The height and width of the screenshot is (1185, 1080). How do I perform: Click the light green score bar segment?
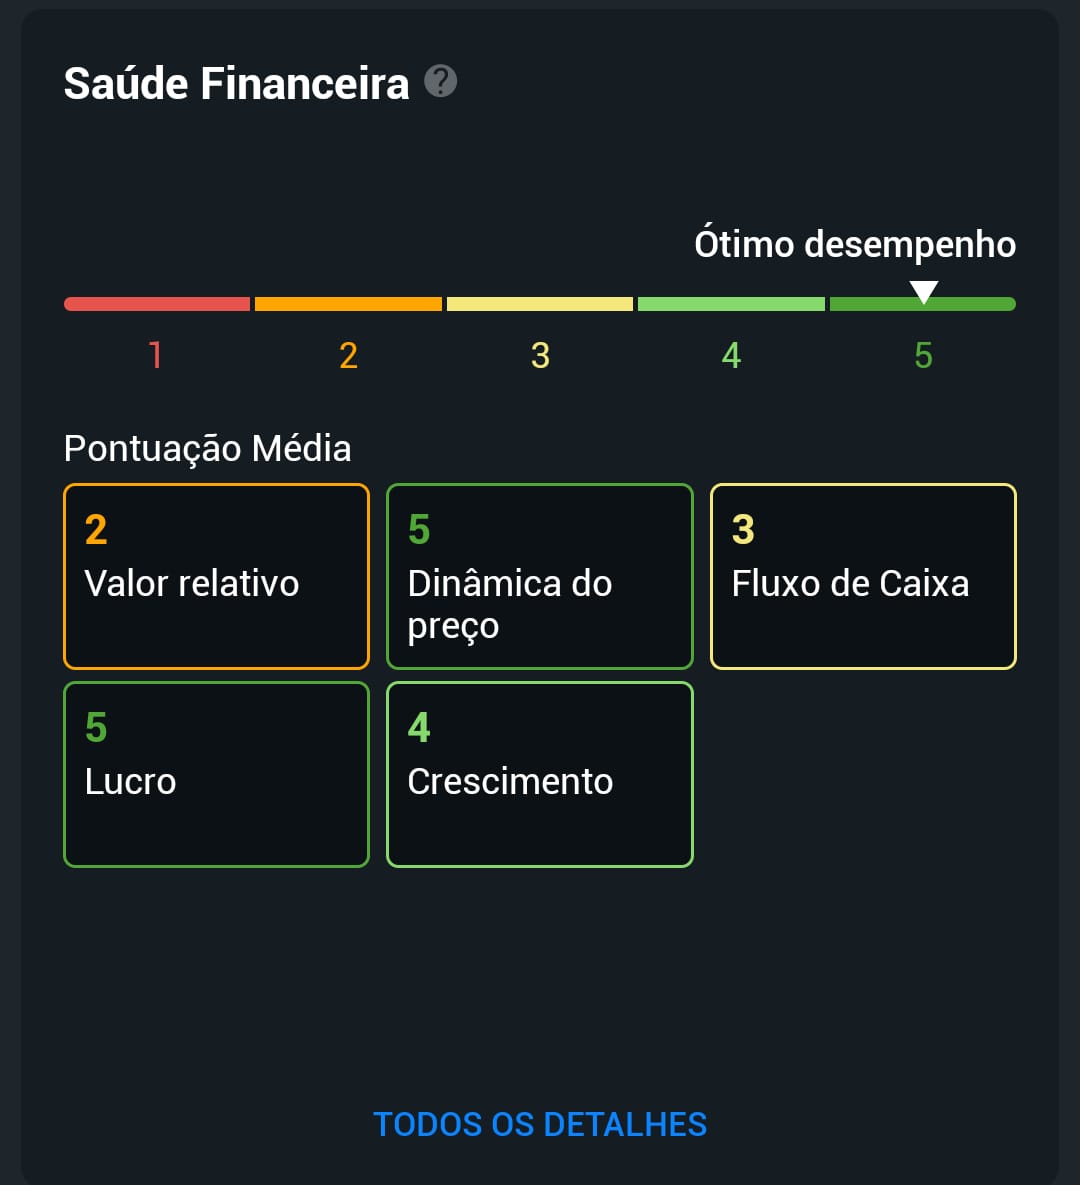731,304
